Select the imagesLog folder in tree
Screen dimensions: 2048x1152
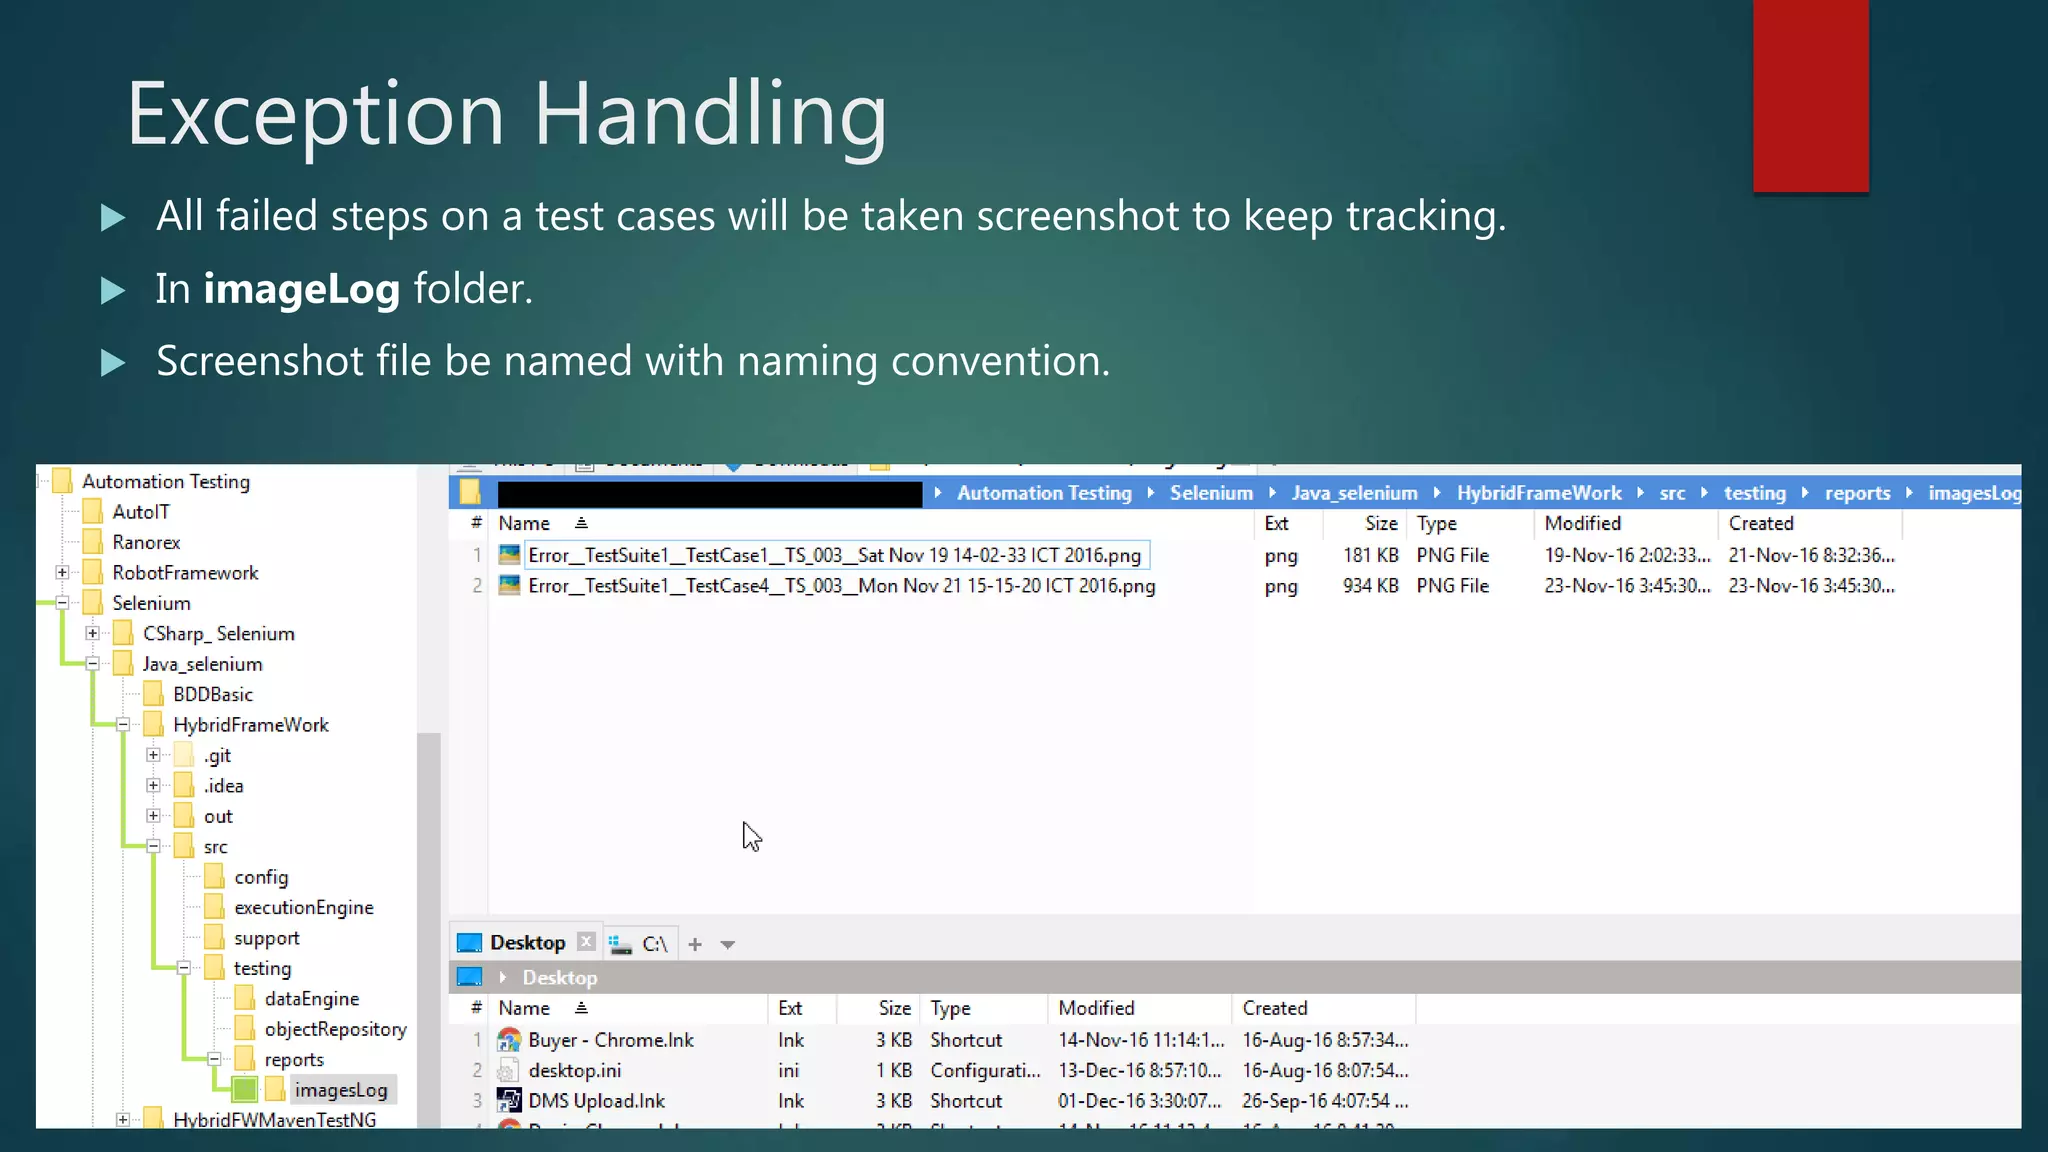point(341,1090)
